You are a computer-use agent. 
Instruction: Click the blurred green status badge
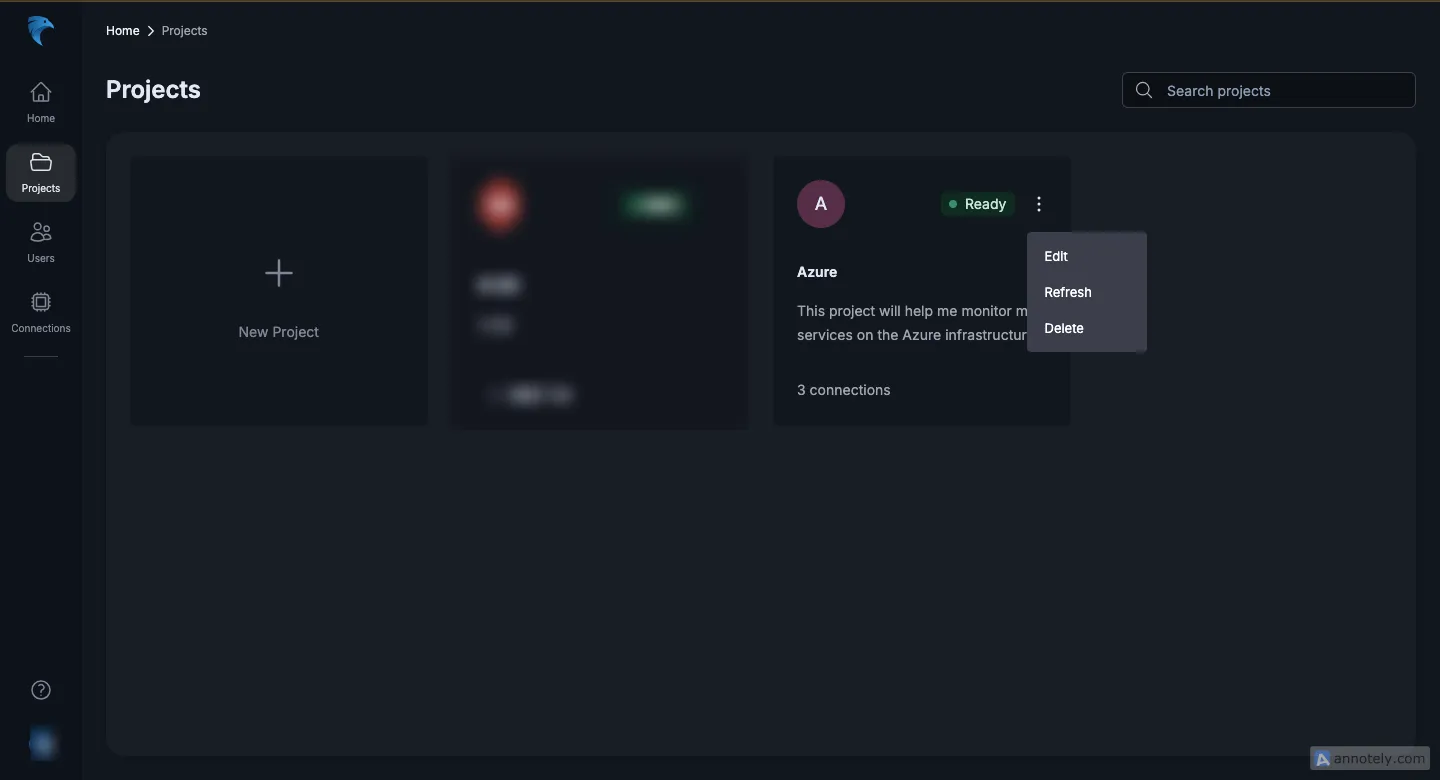pos(655,204)
